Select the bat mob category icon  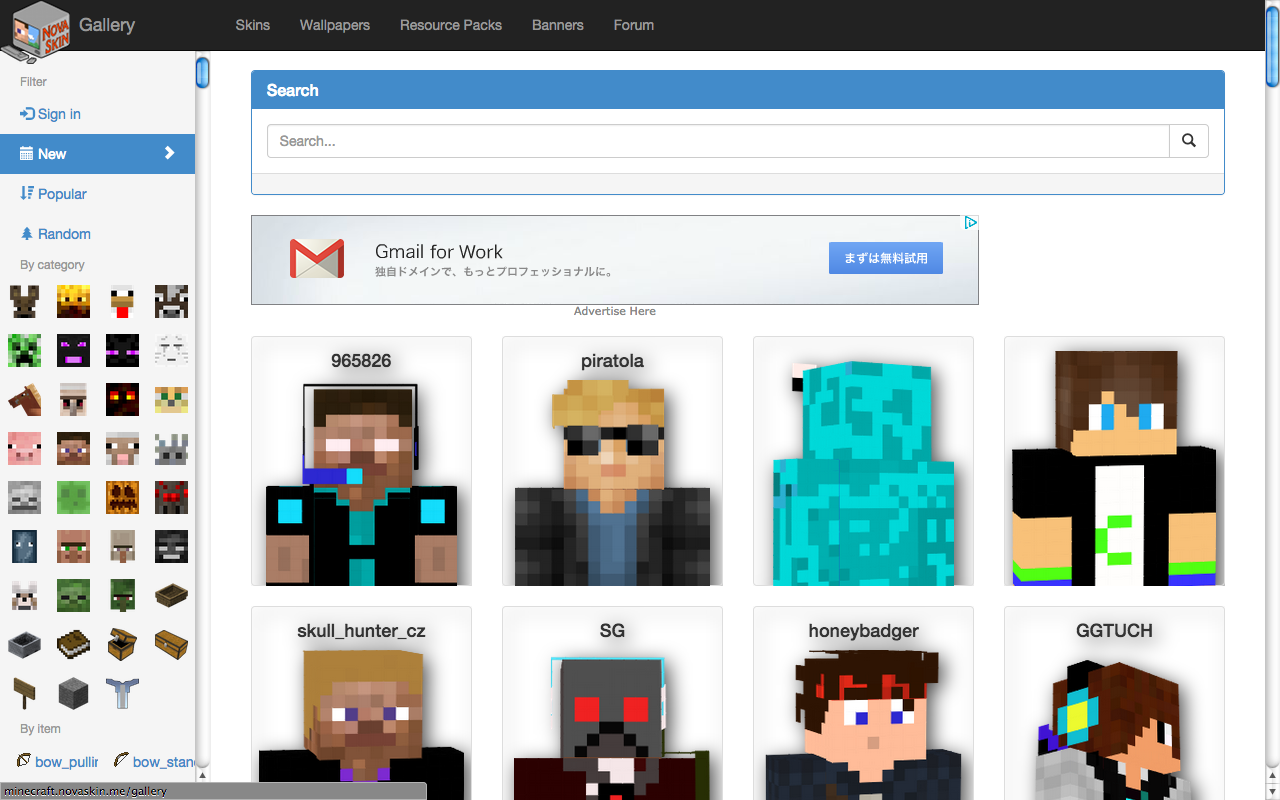pyautogui.click(x=24, y=301)
